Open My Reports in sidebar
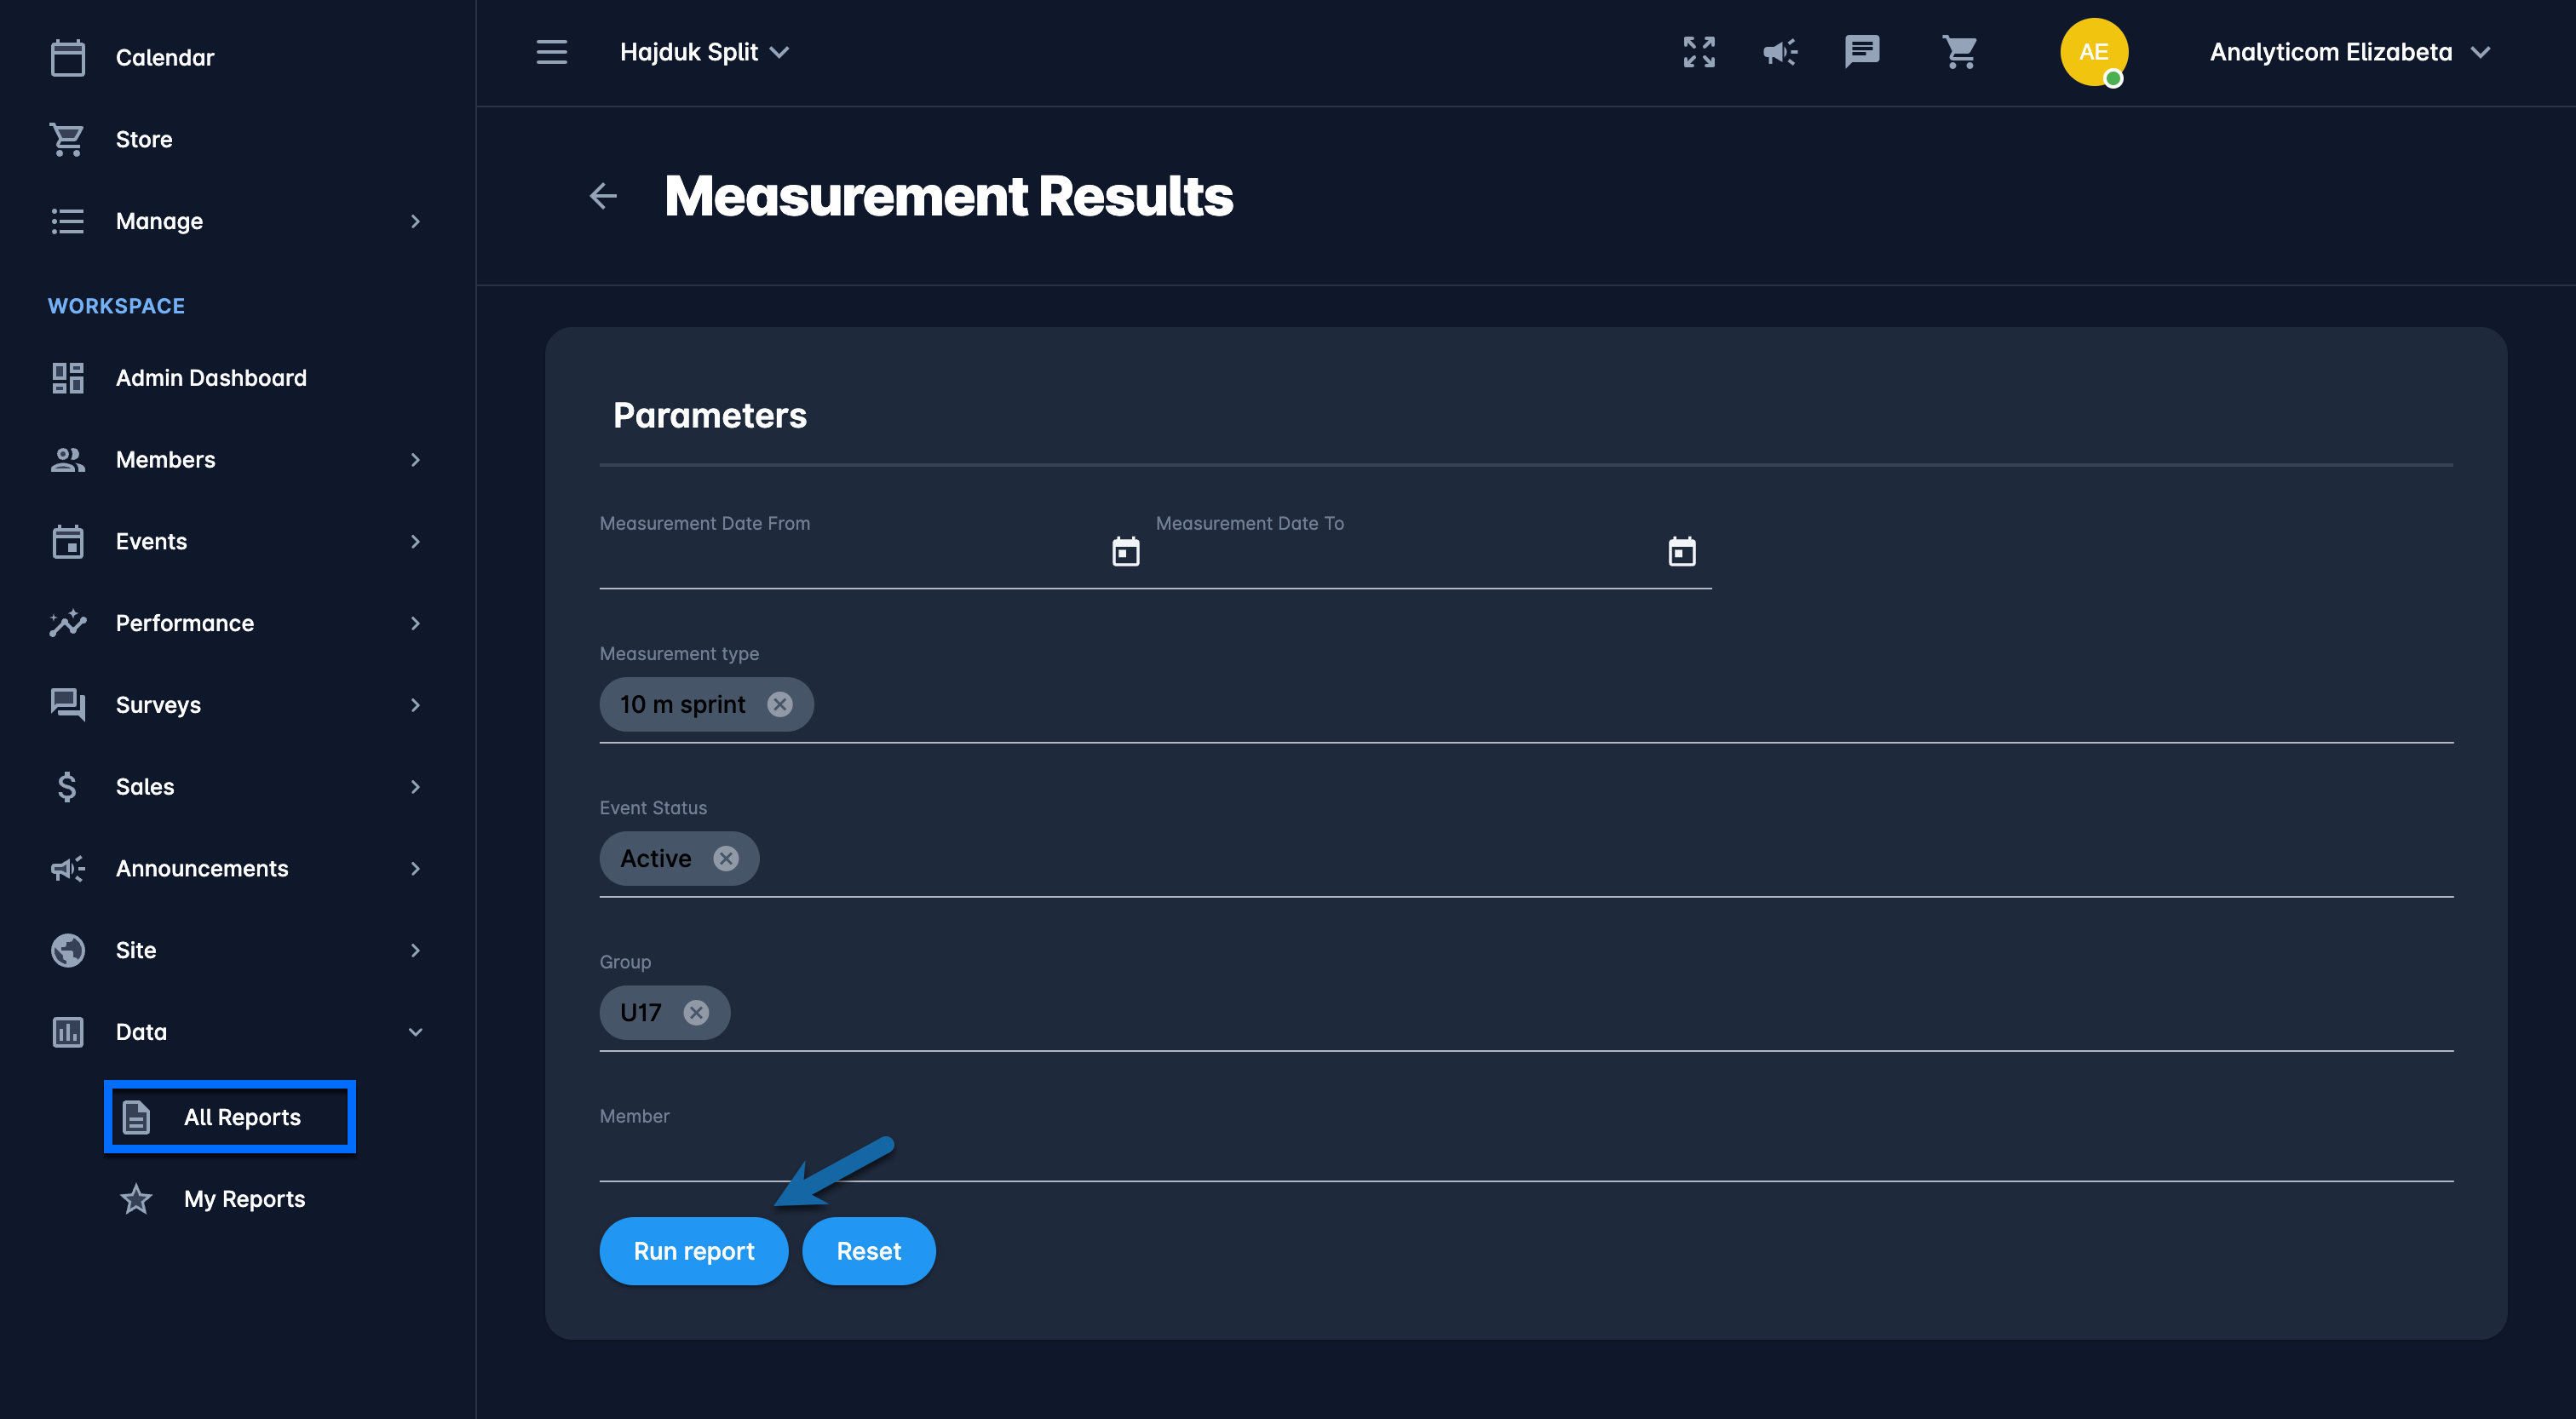 click(243, 1198)
